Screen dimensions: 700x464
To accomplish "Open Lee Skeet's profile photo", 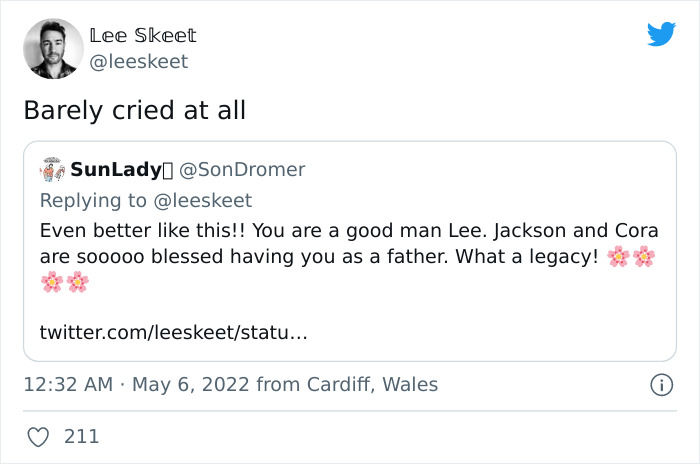I will click(52, 48).
